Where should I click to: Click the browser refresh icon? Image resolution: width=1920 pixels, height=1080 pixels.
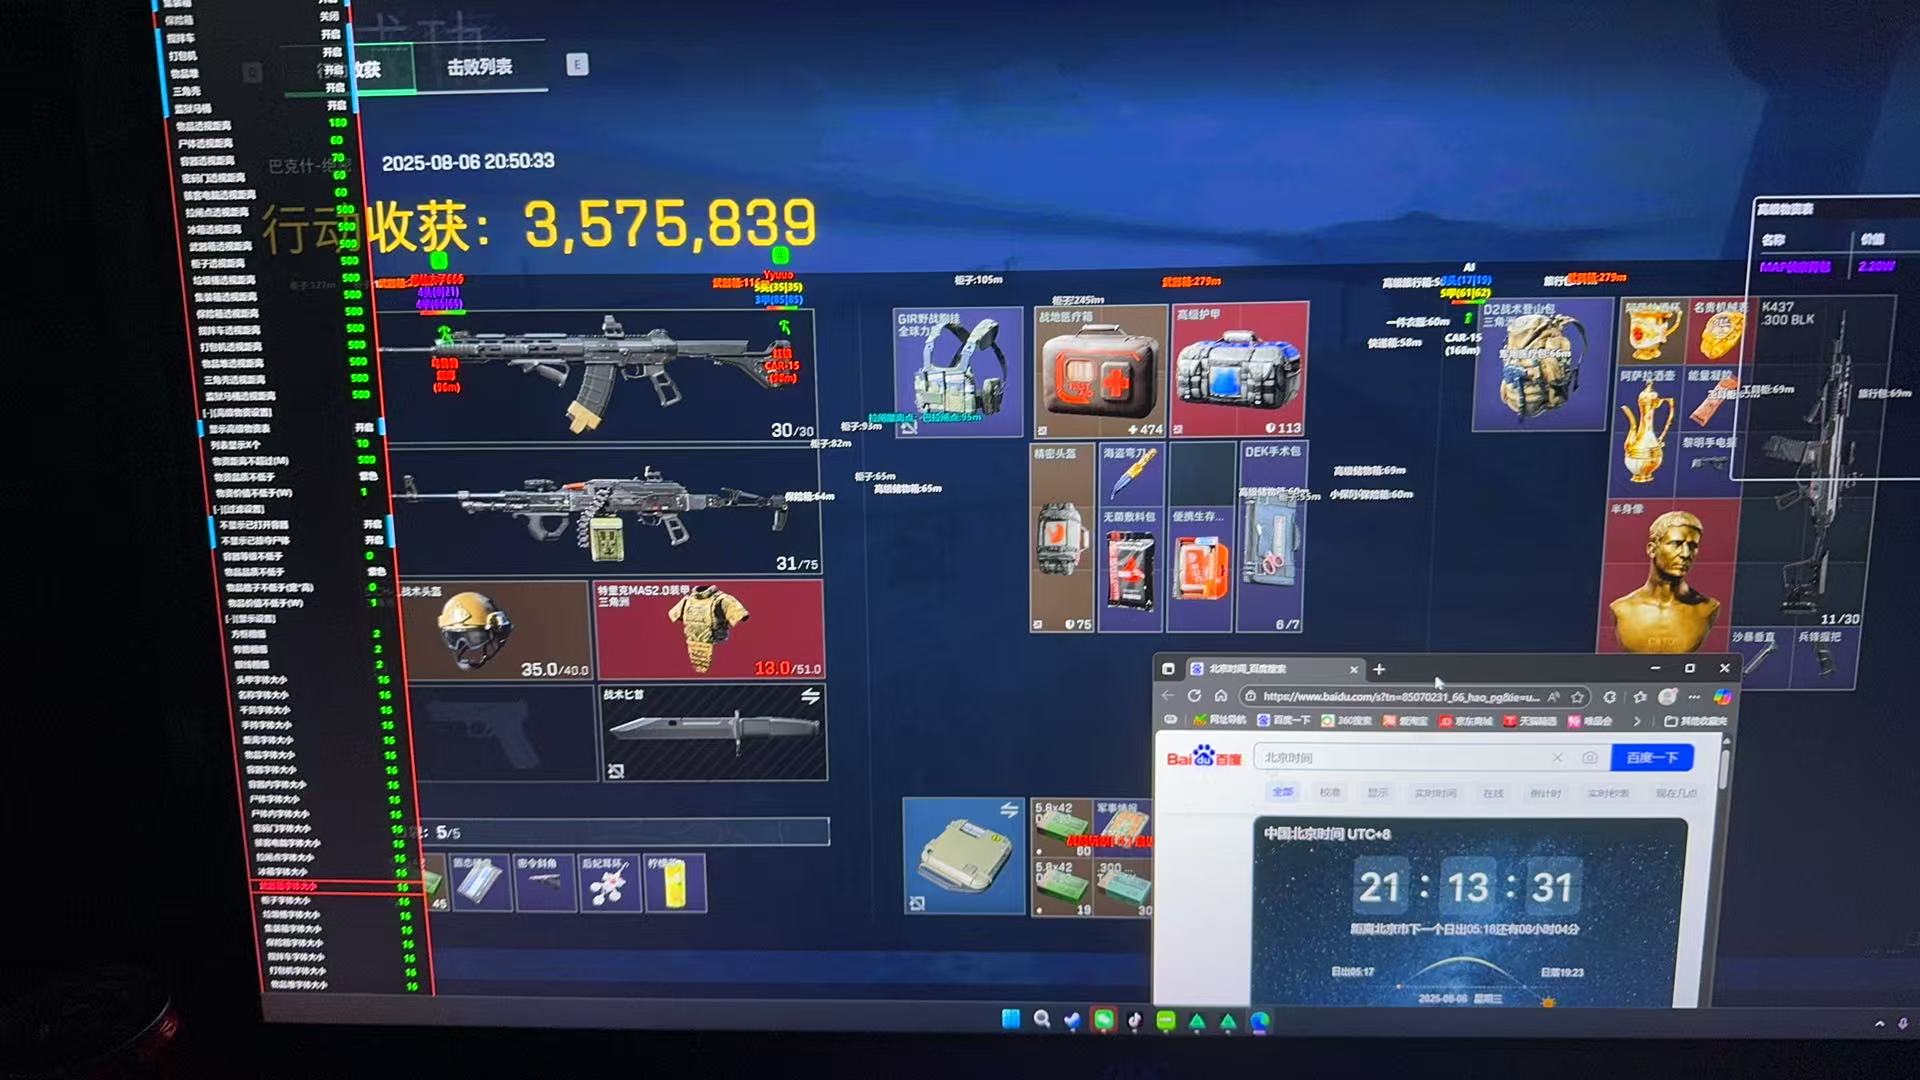pos(1194,696)
